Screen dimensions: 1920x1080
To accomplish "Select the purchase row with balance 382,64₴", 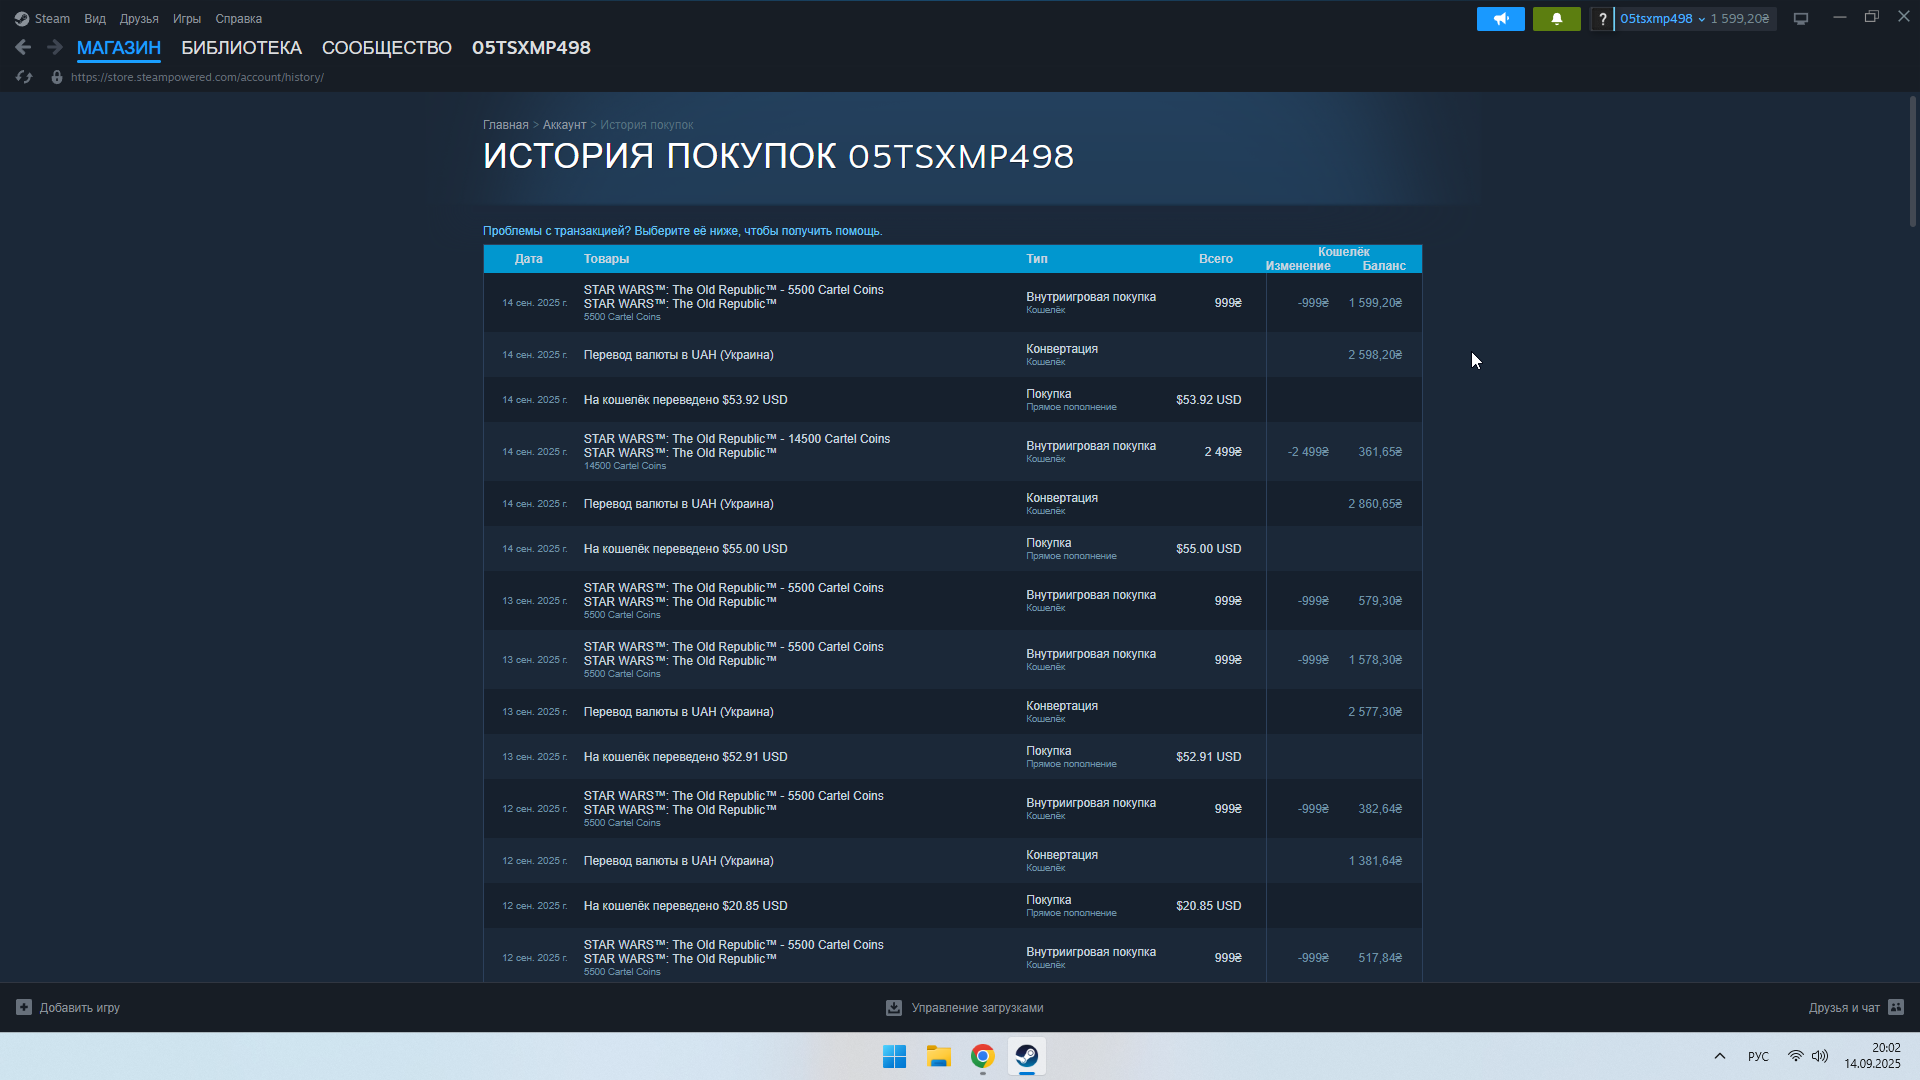I will pyautogui.click(x=952, y=809).
